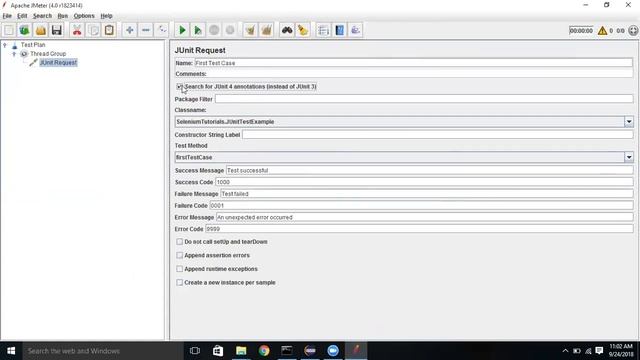Image resolution: width=640 pixels, height=360 pixels.
Task: Click the Failure Message field
Action: [x=427, y=194]
